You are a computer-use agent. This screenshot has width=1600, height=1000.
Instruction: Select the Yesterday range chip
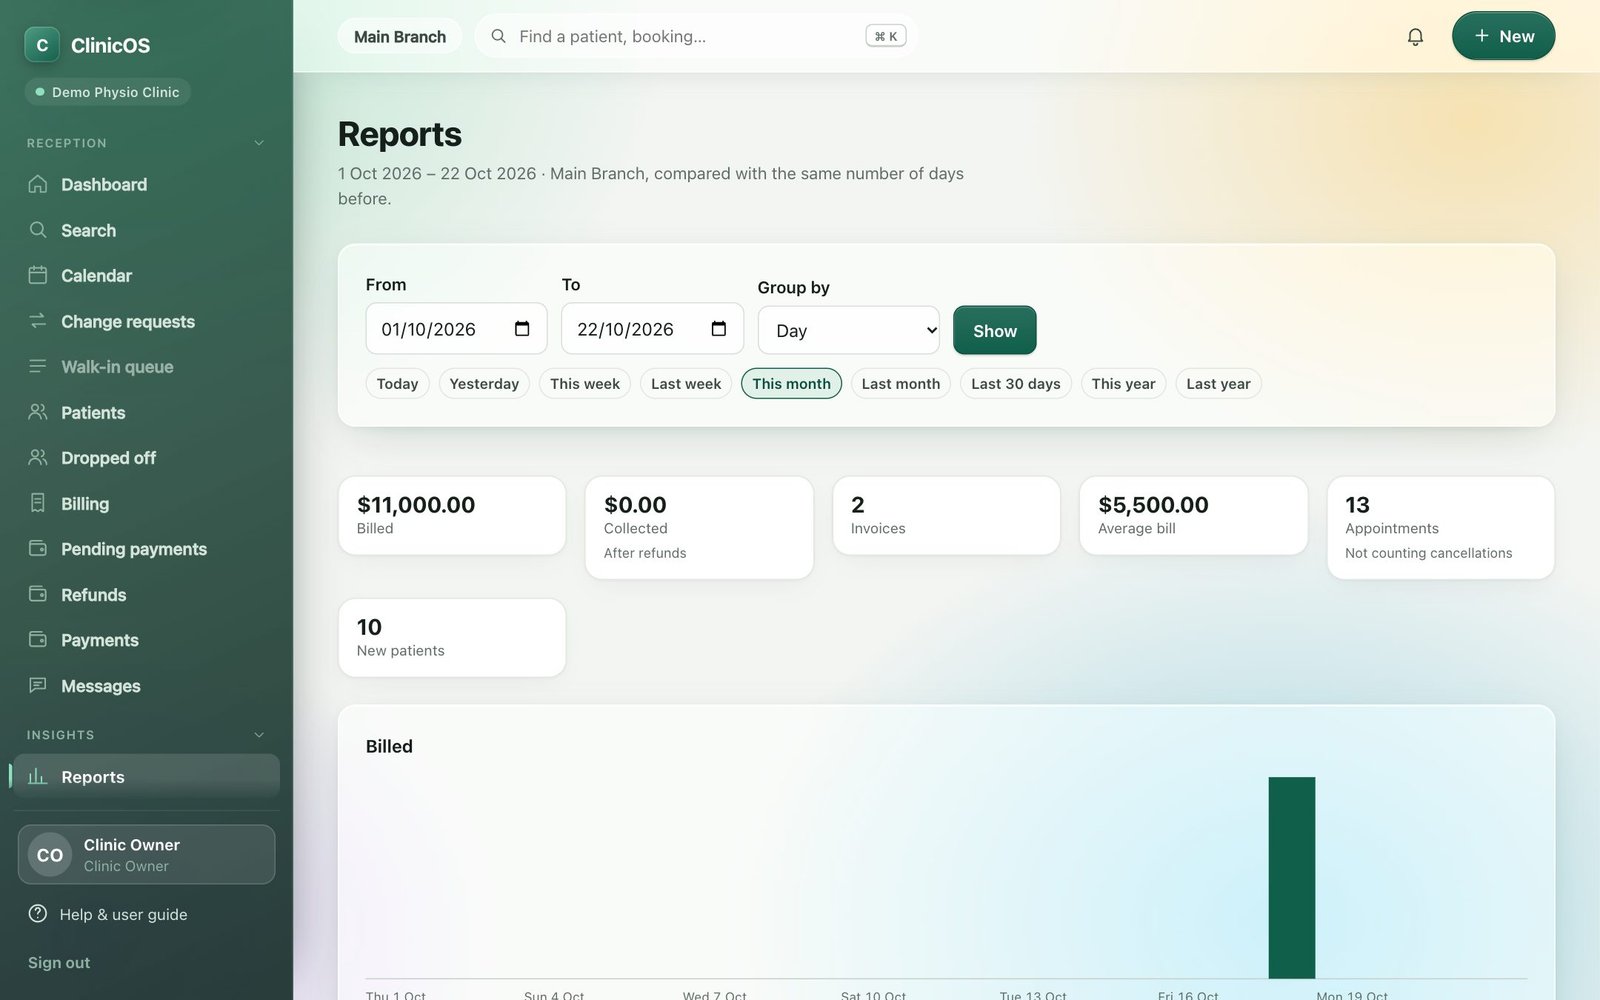(484, 384)
